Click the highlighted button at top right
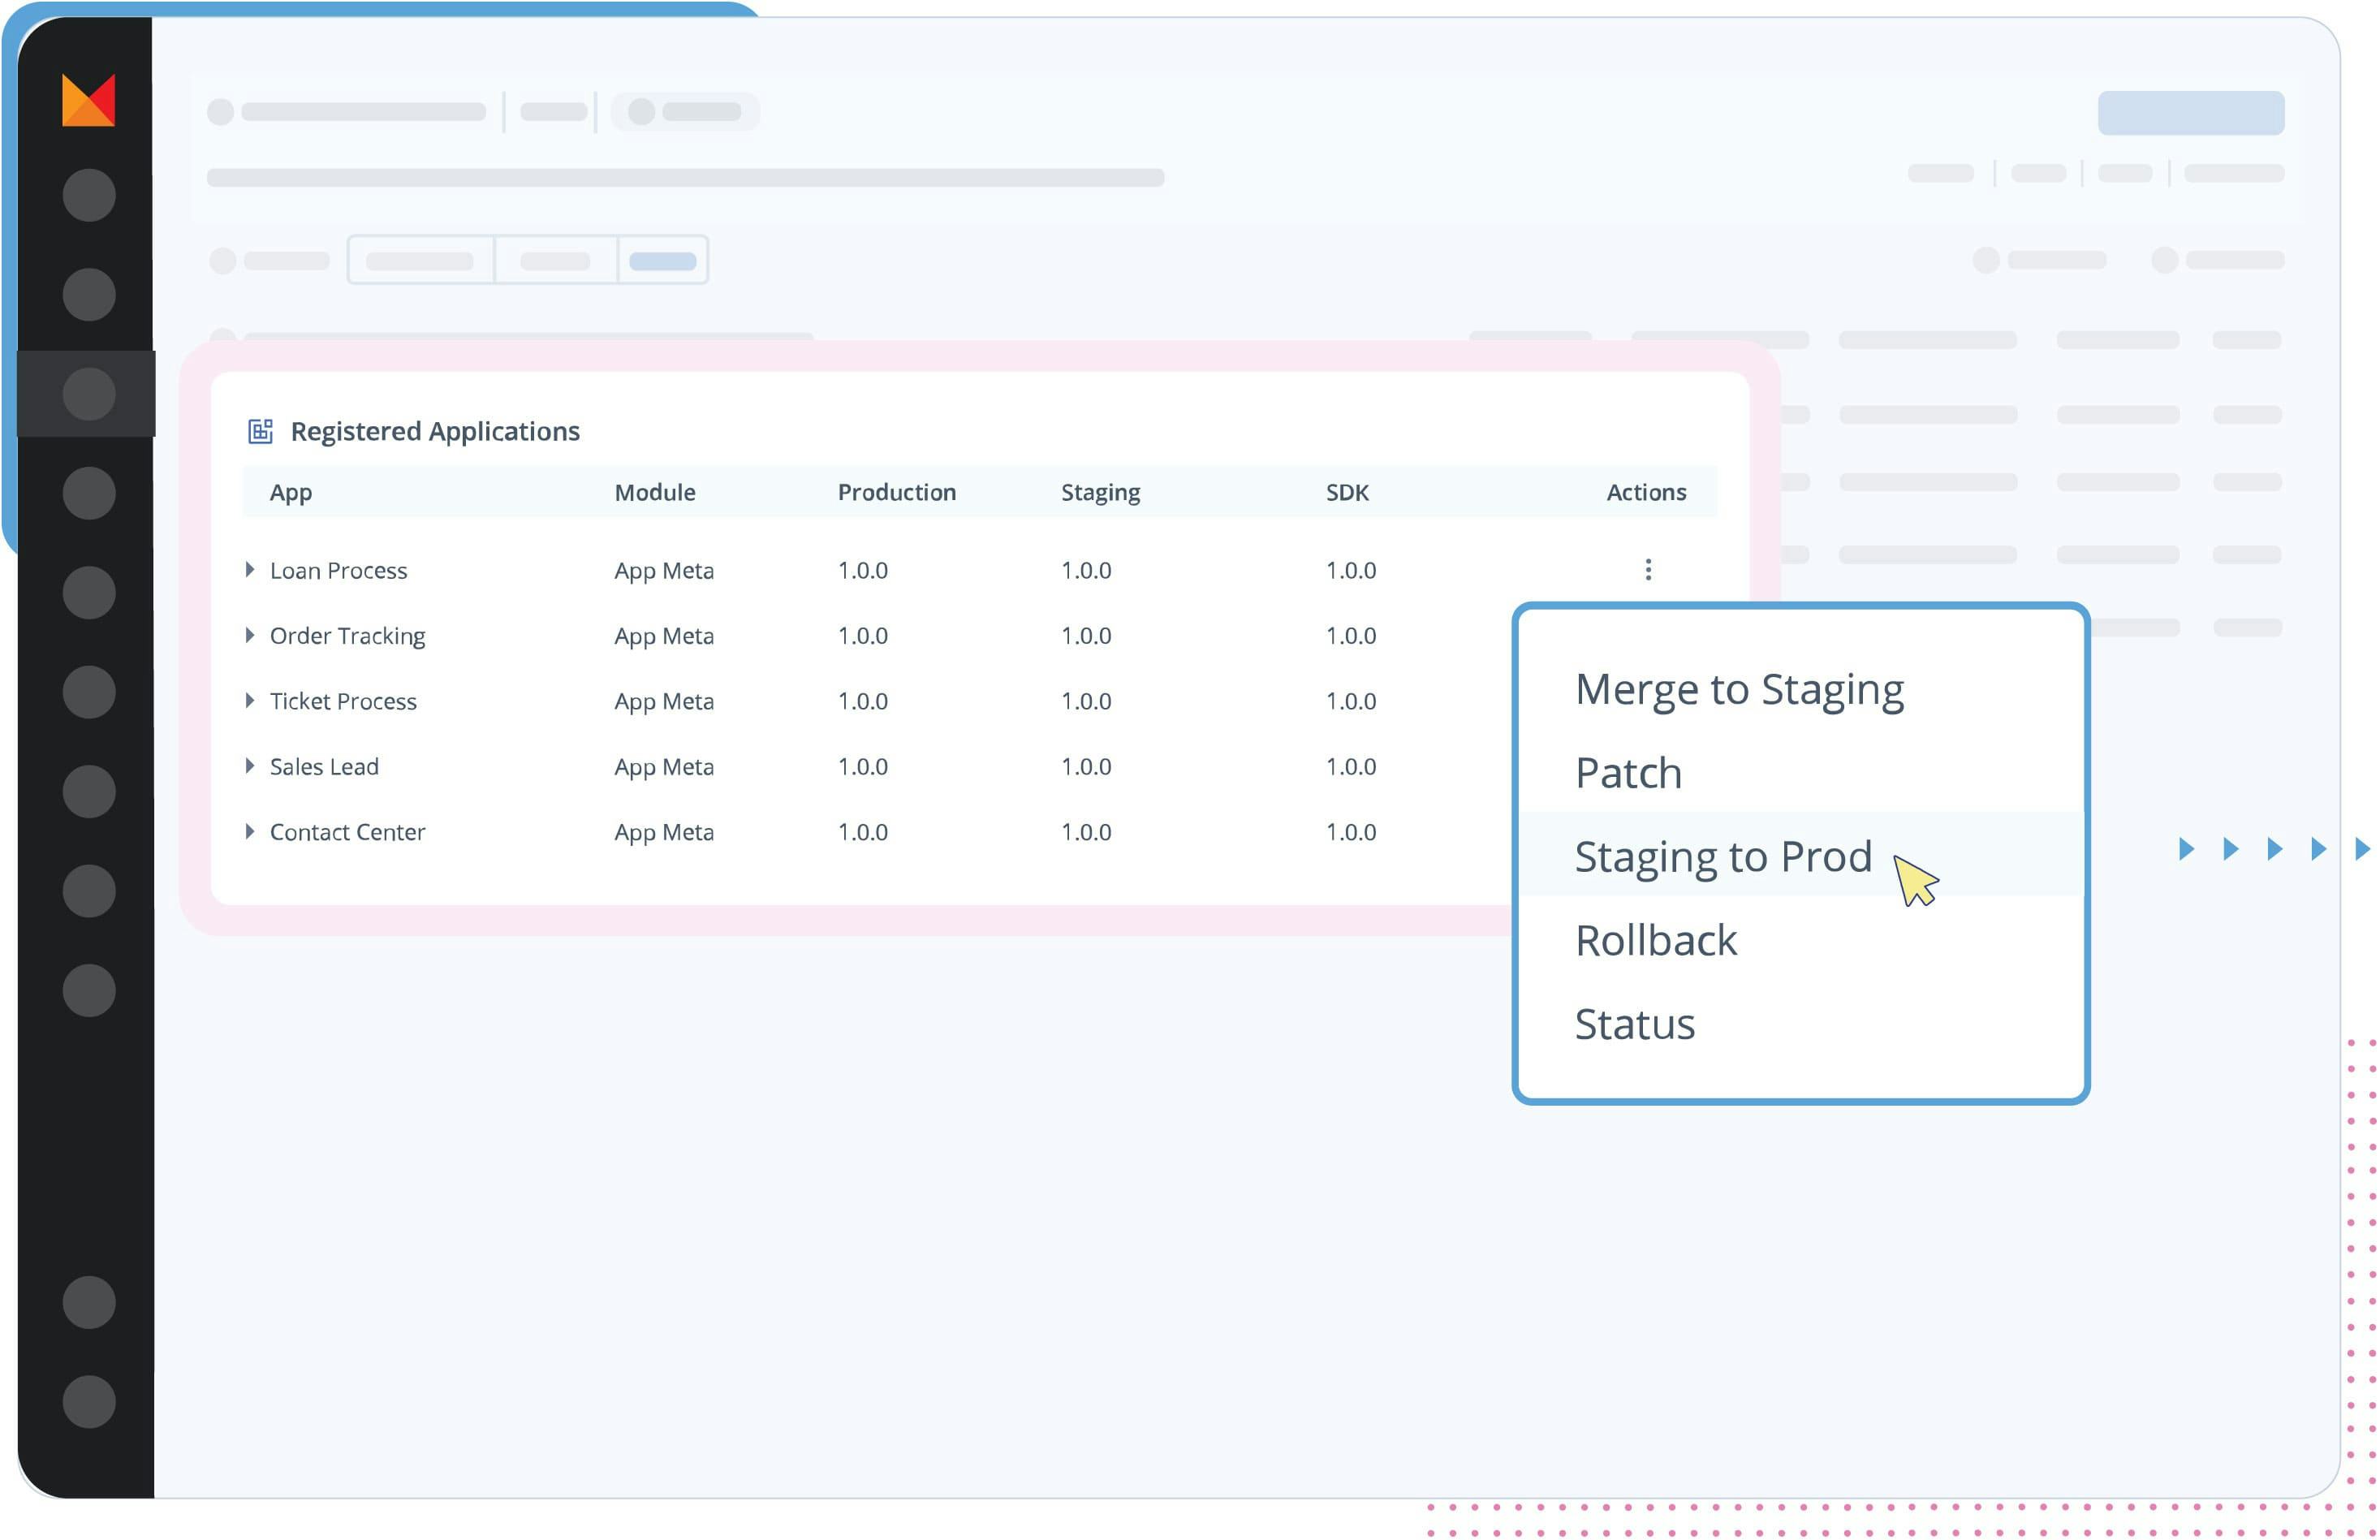Image resolution: width=2380 pixels, height=1540 pixels. (x=2191, y=111)
